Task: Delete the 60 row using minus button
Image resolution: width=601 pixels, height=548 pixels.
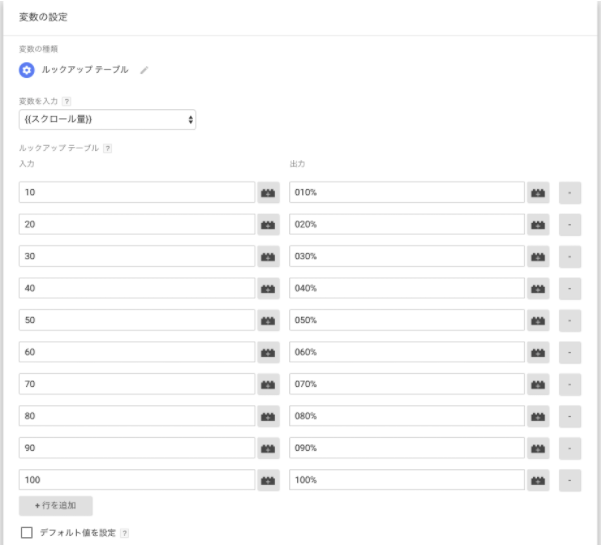Action: (570, 352)
